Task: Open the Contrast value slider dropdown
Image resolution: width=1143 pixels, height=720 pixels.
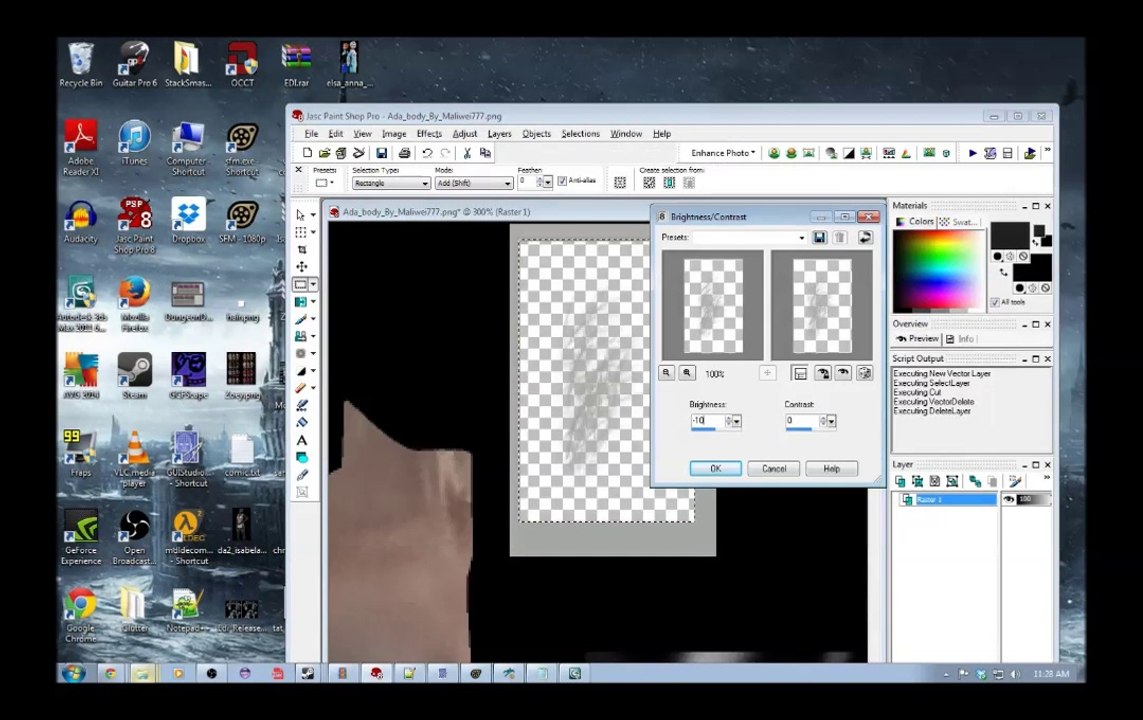Action: [x=832, y=421]
